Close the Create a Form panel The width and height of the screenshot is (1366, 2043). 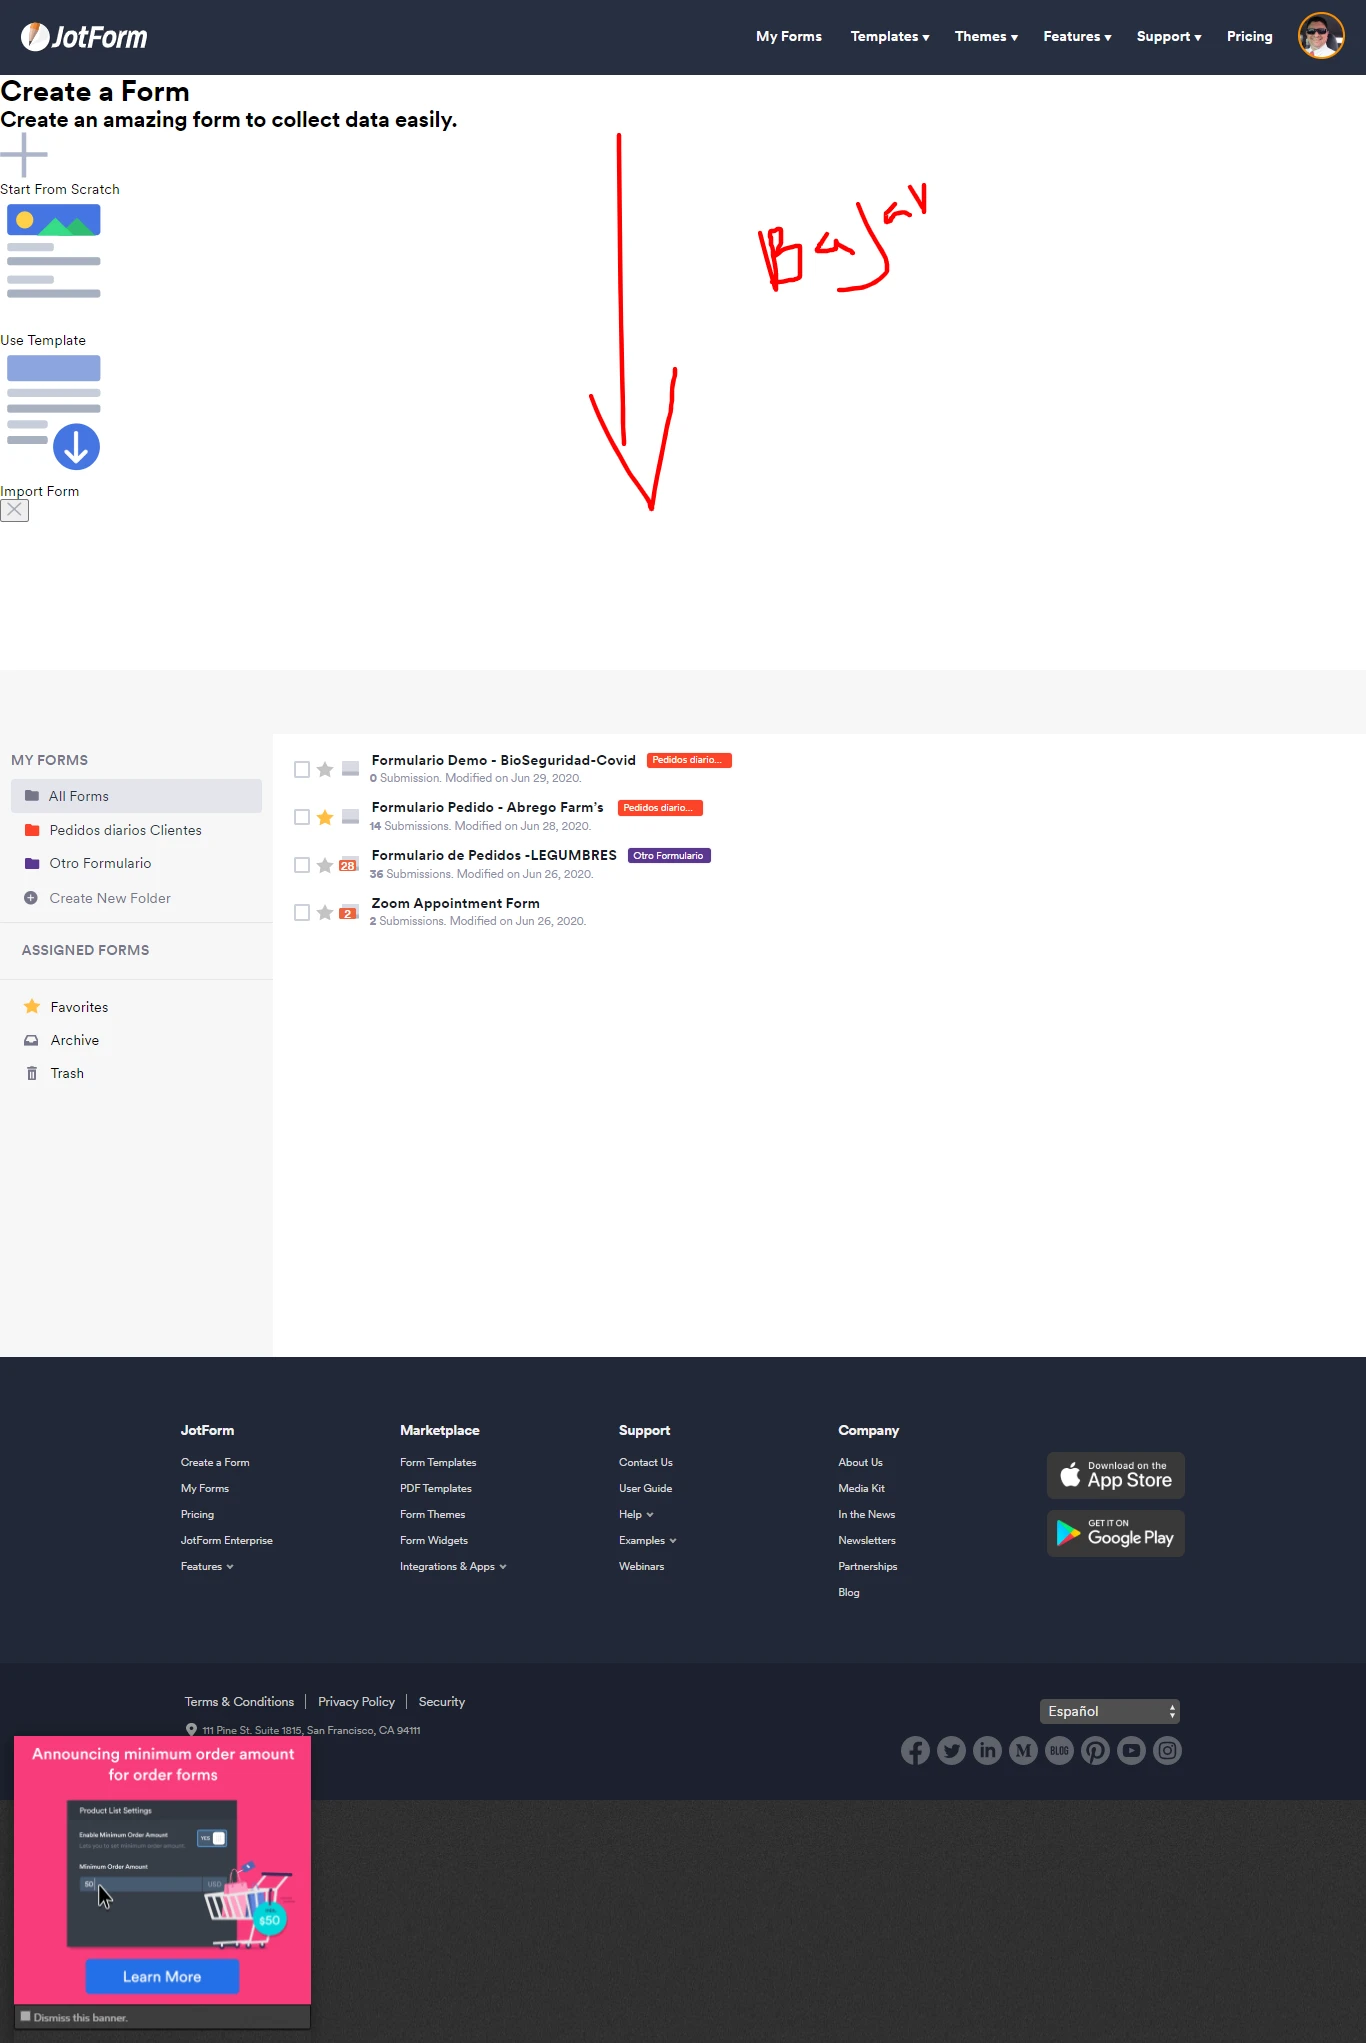point(14,510)
